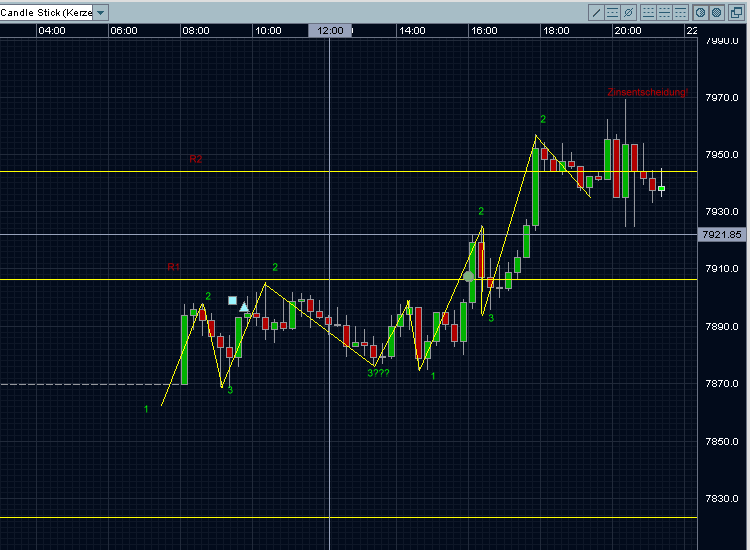
Task: Click the 7921.85 current price label
Action: click(722, 234)
